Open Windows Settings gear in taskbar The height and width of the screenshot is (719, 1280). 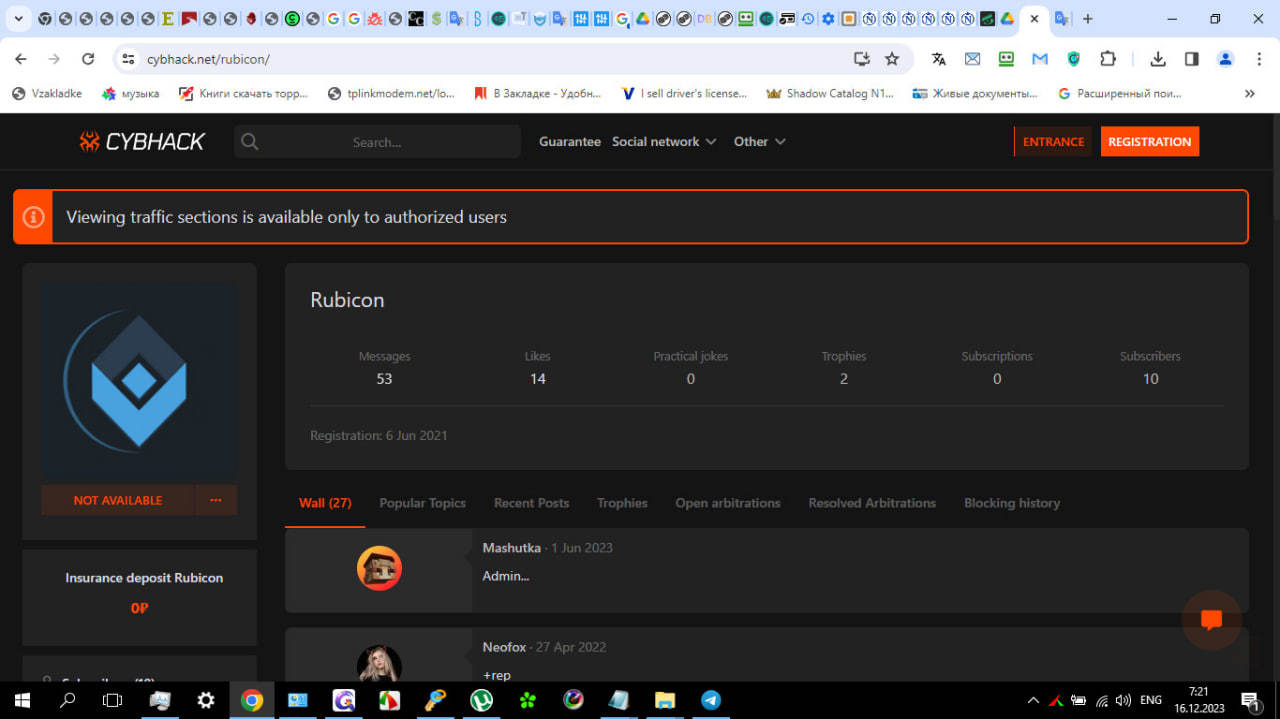point(206,700)
